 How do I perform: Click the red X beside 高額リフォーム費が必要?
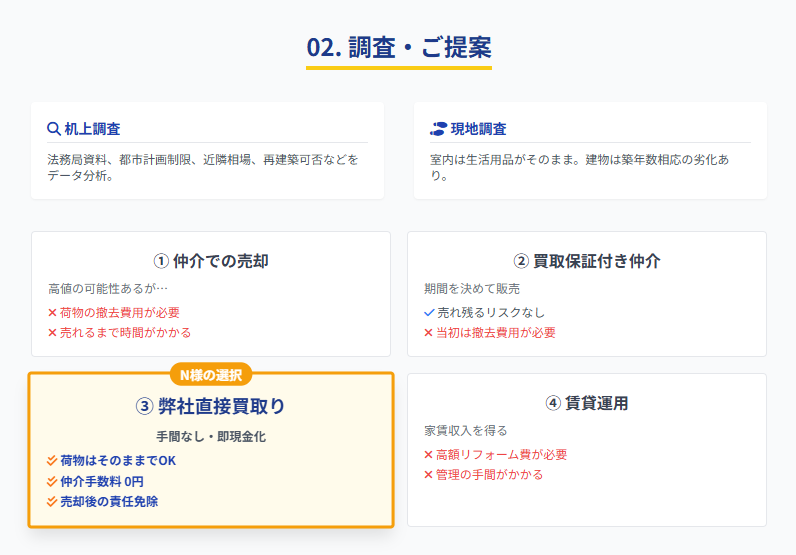click(x=429, y=455)
